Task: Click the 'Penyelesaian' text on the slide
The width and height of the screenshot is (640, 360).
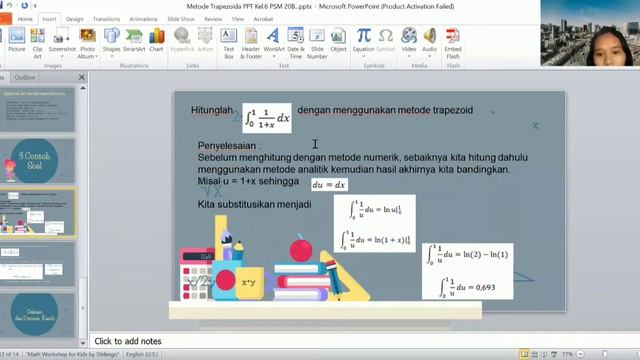Action: [227, 146]
